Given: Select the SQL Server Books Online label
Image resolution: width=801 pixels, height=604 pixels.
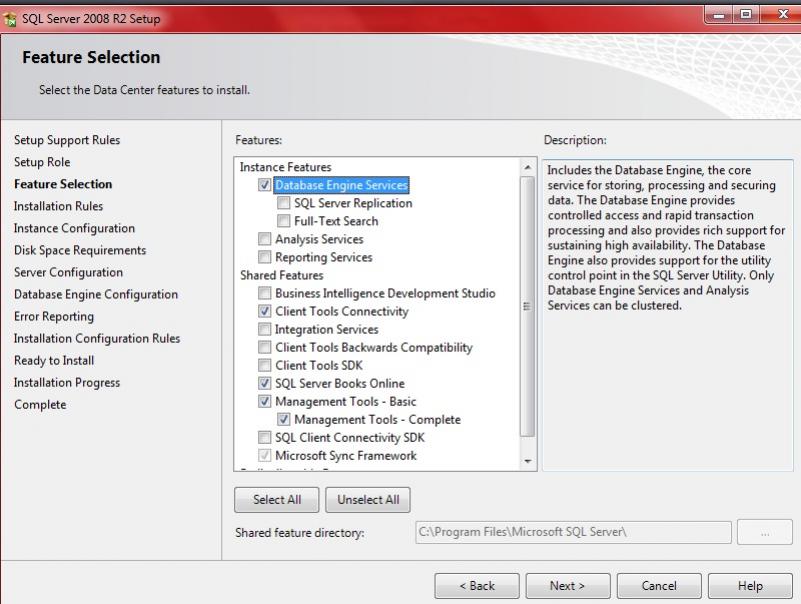Looking at the screenshot, I should [340, 383].
